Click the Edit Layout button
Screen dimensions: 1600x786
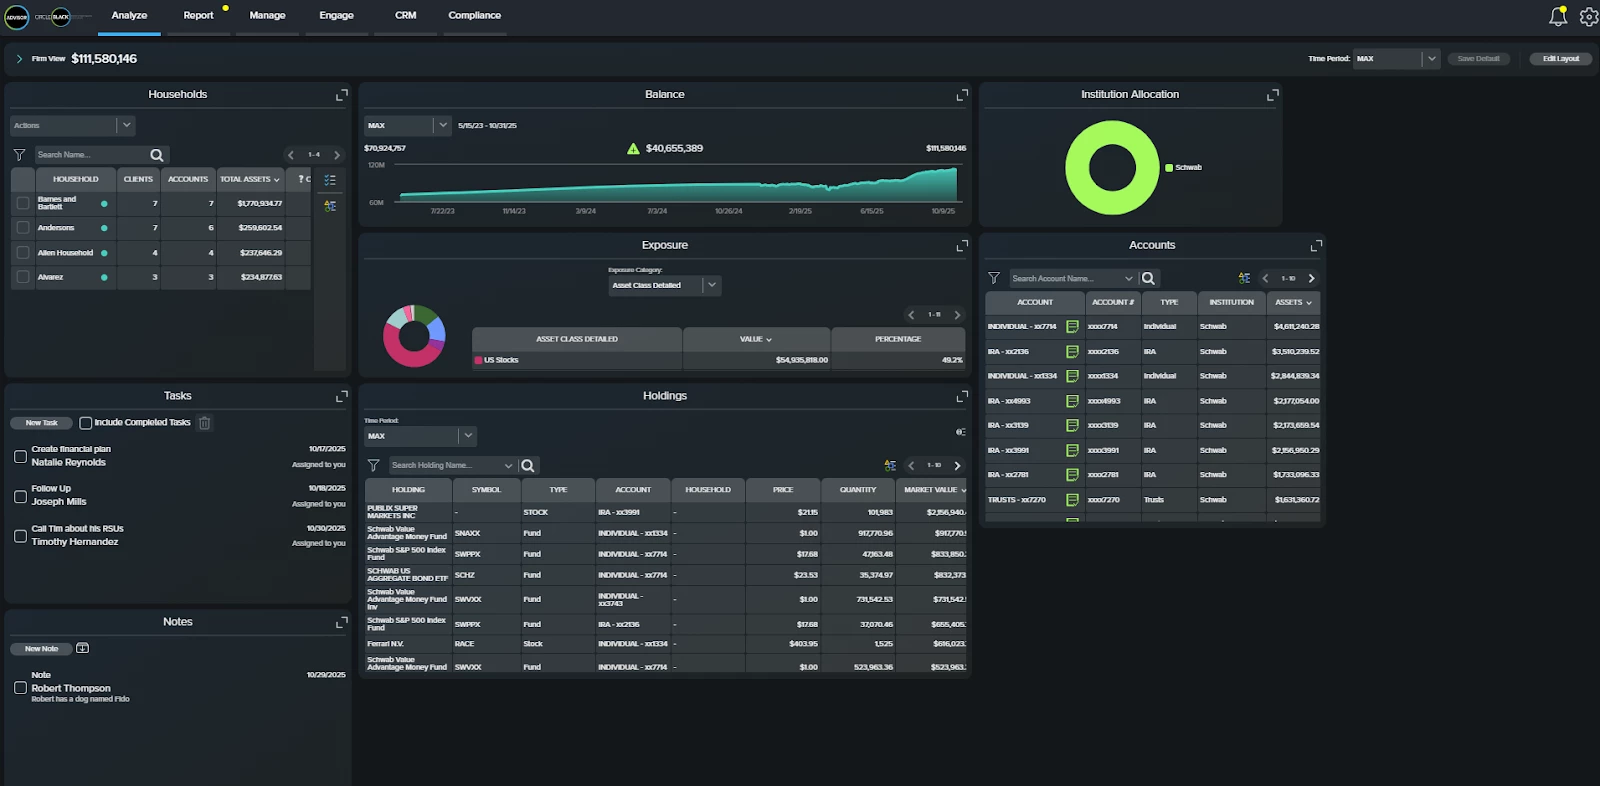click(1561, 59)
